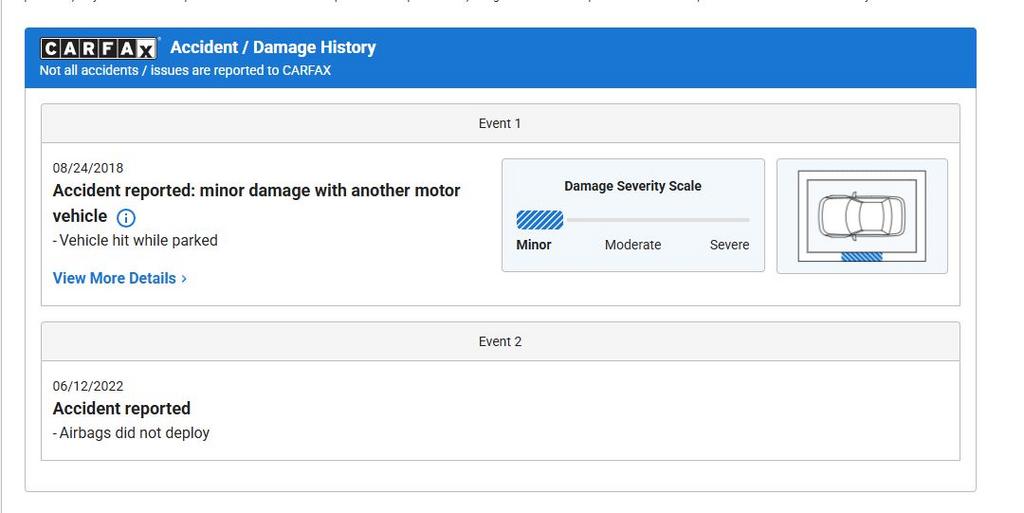Click the 'Damage Severity Scale' title

(633, 186)
